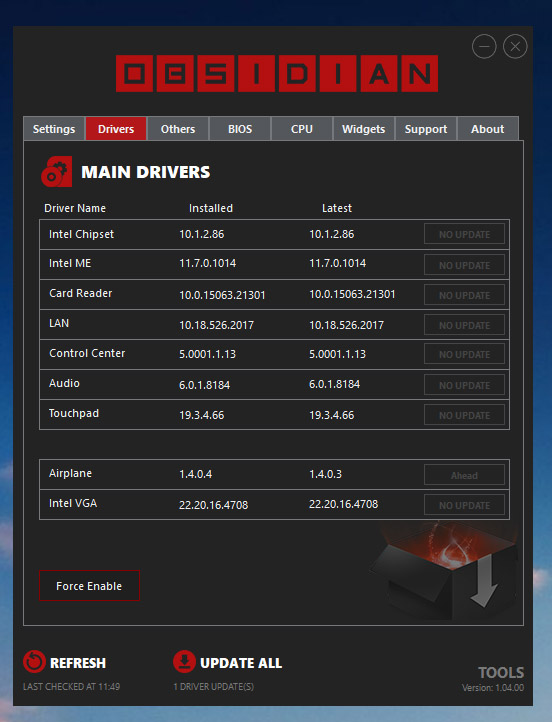Image resolution: width=552 pixels, height=722 pixels.
Task: Select the LAN driver name
Action: 59,323
